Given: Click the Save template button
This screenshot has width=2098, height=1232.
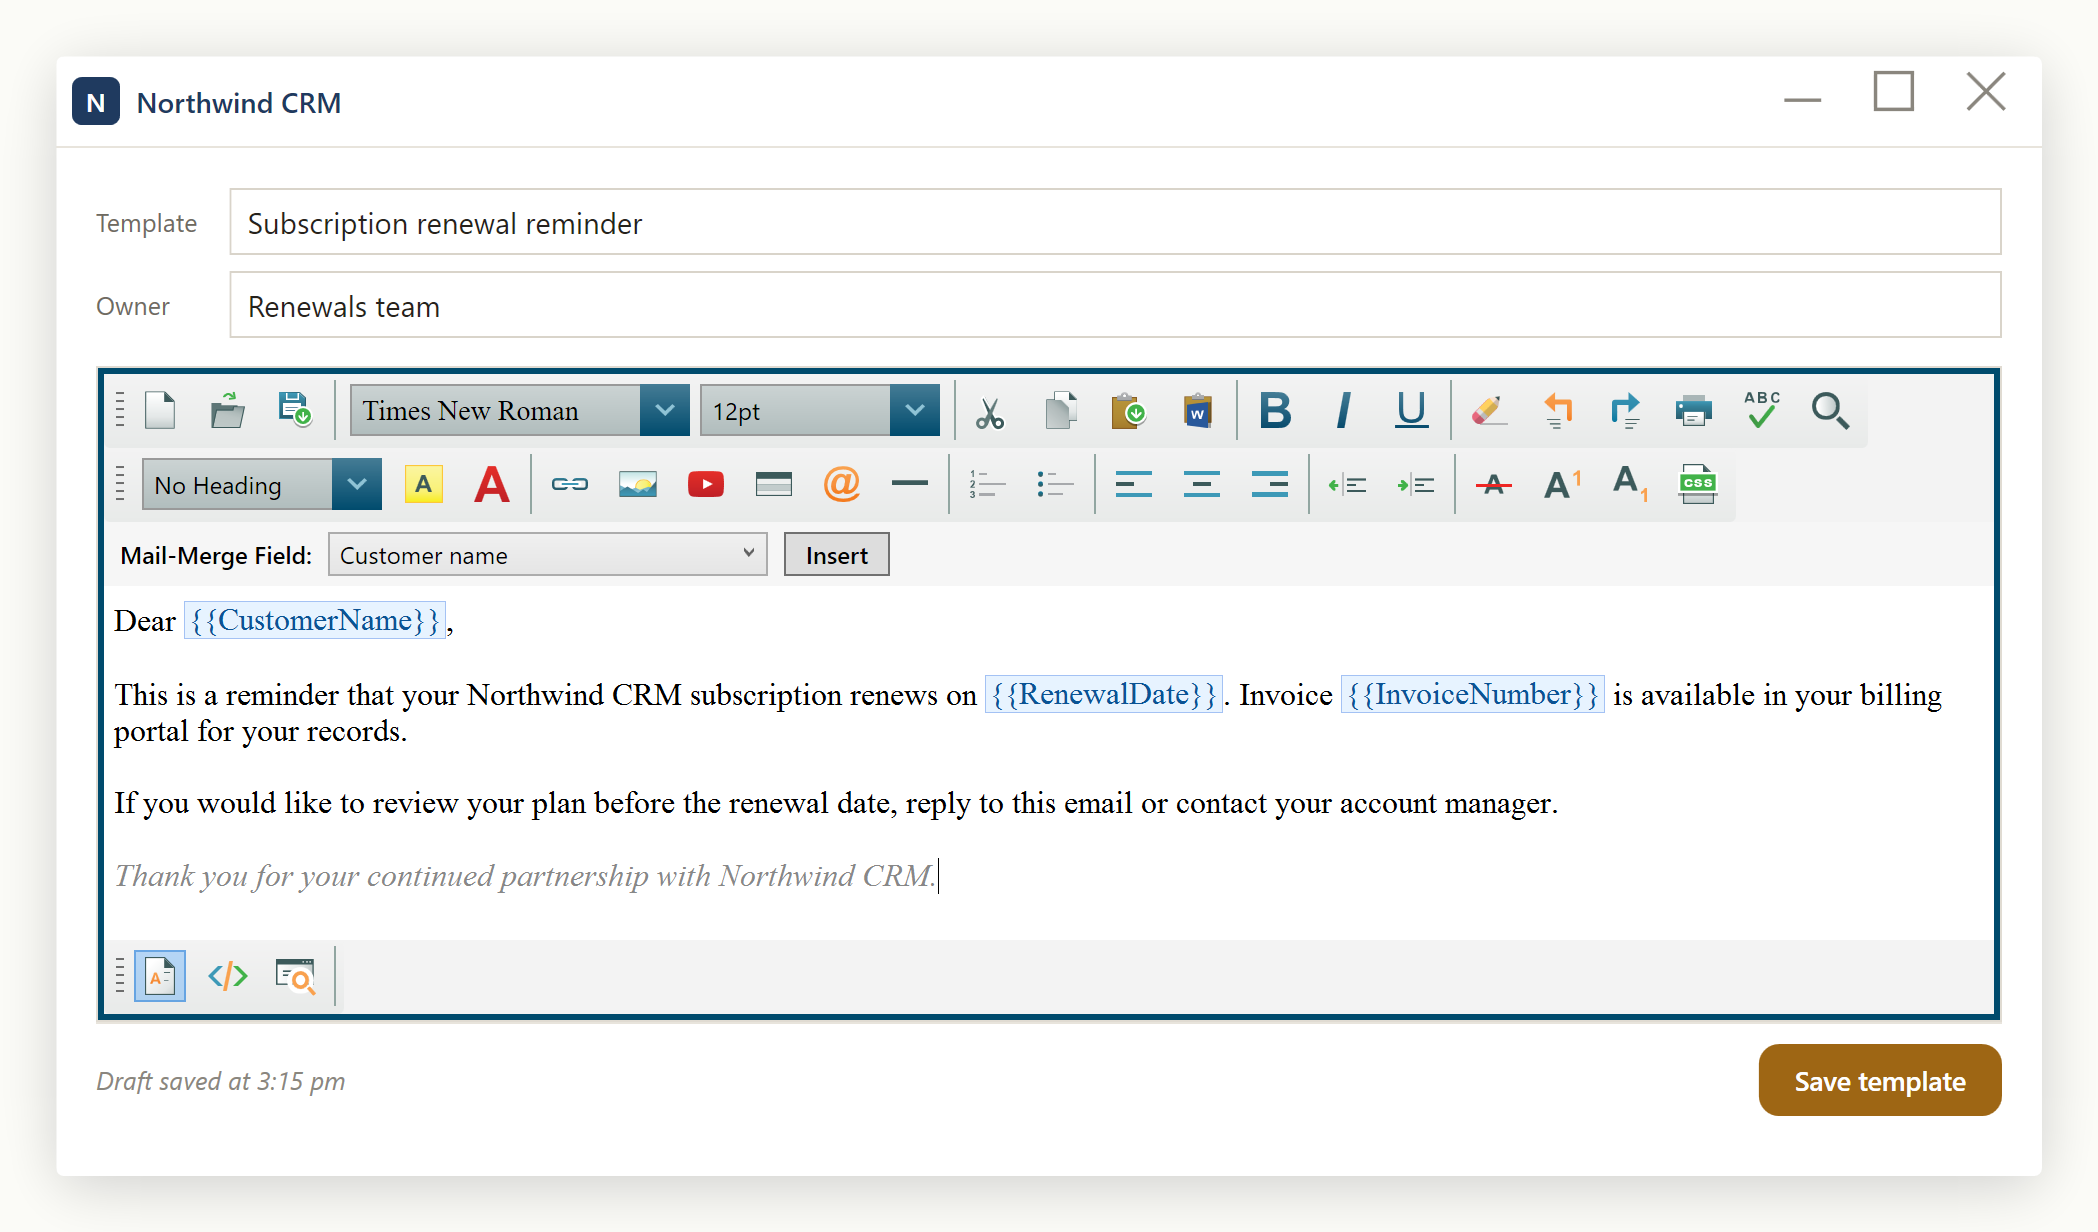Looking at the screenshot, I should coord(1880,1081).
